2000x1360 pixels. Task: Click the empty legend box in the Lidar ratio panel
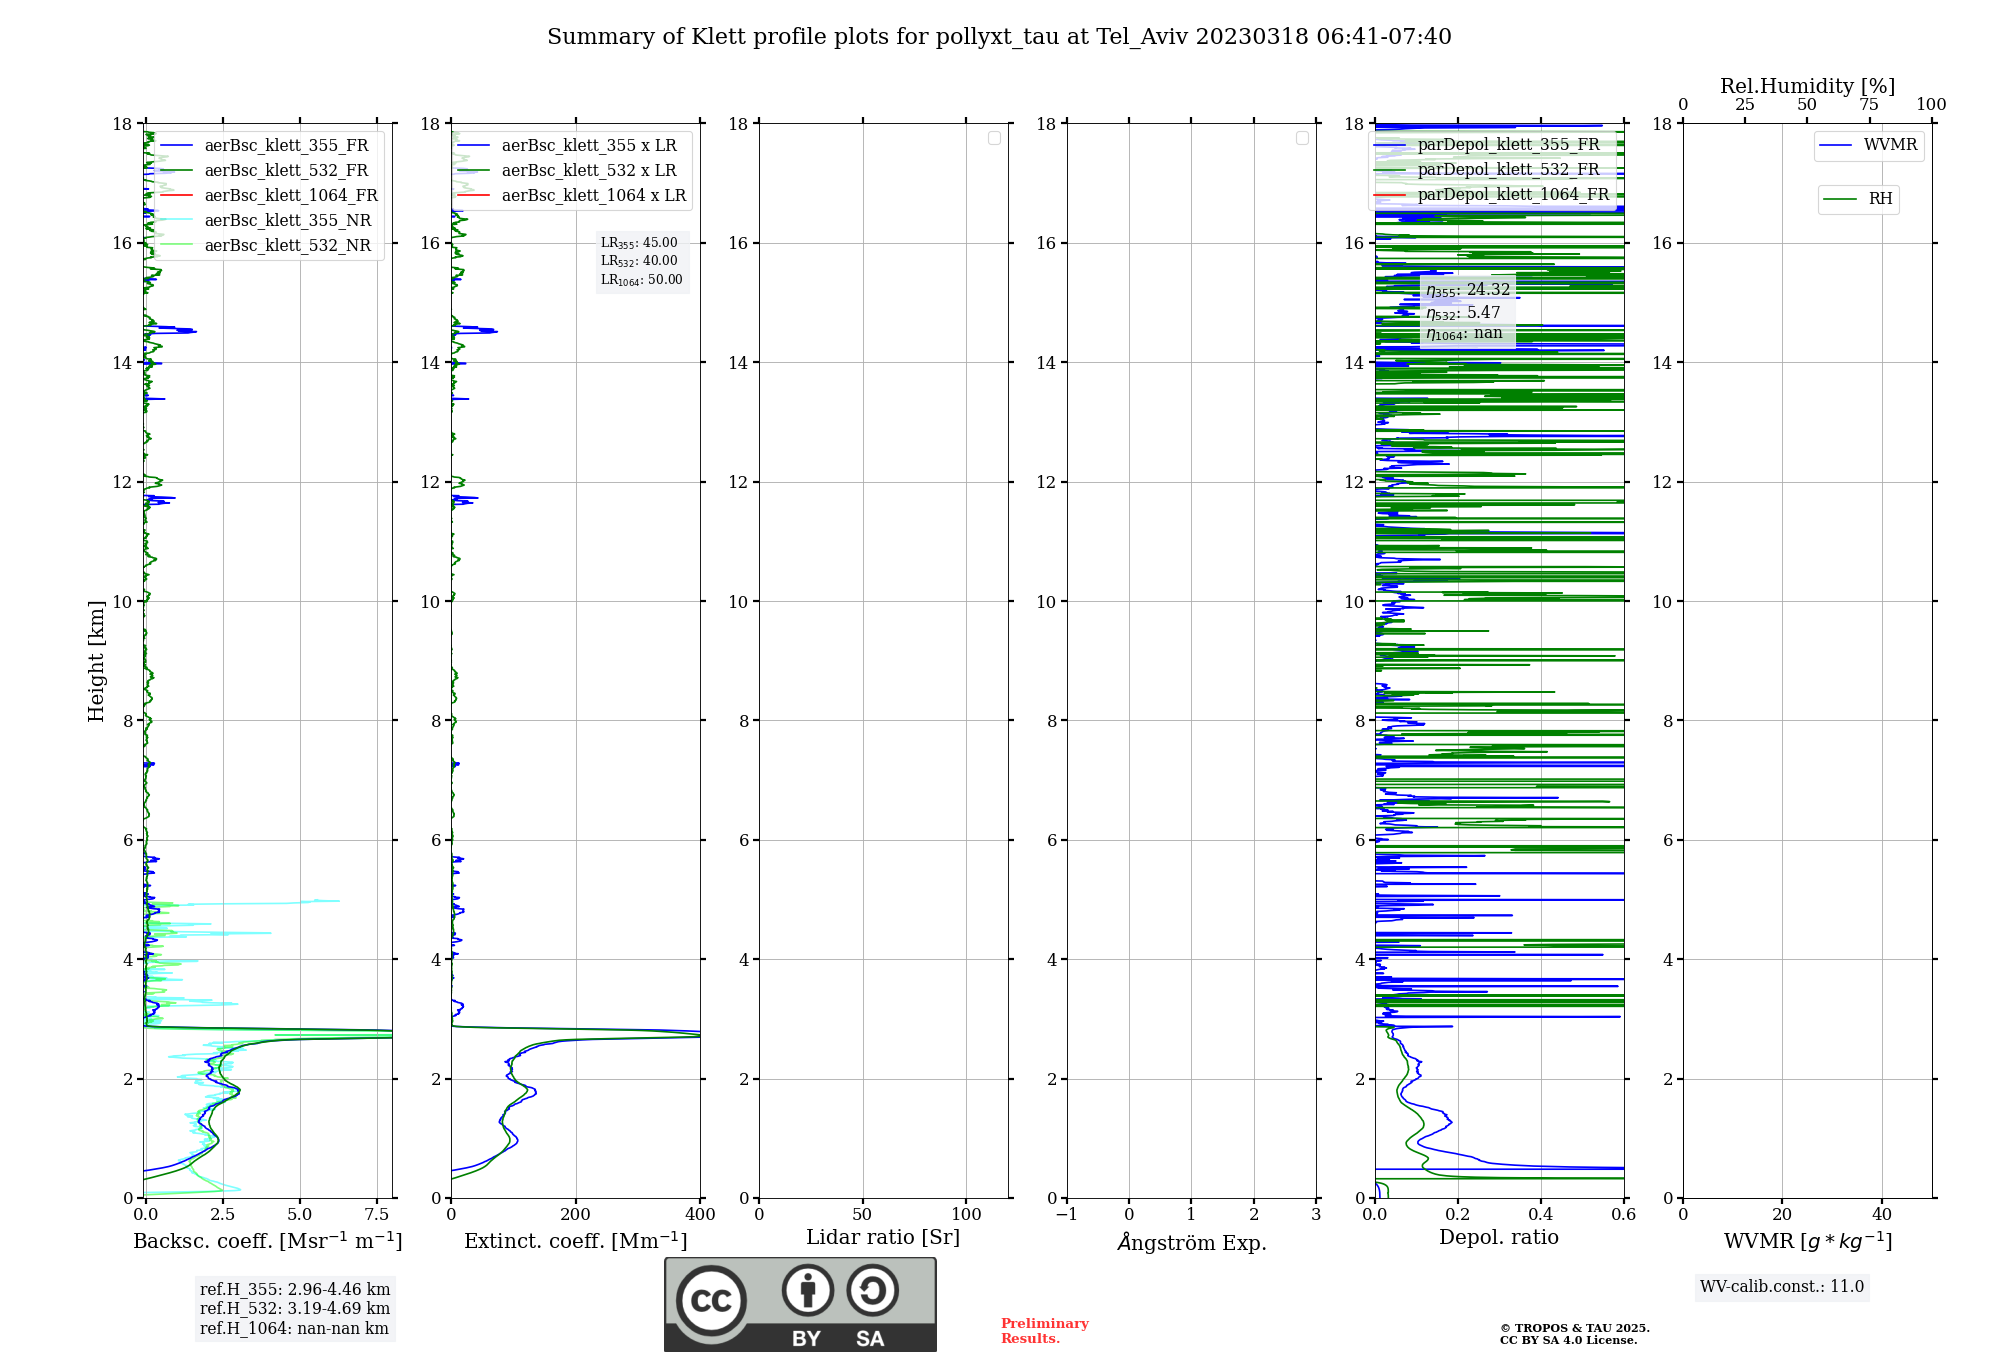click(994, 138)
